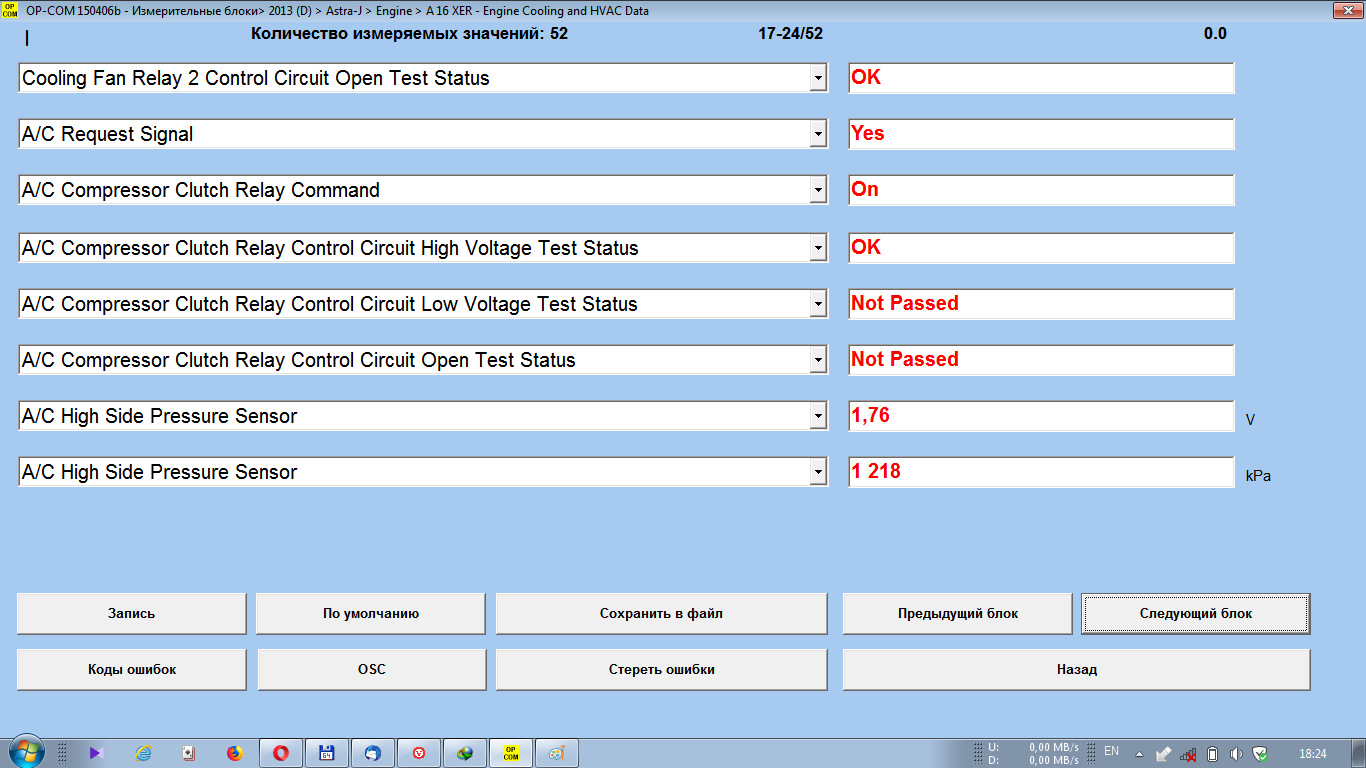Click Сохранить в файл button
This screenshot has width=1366, height=768.
coord(661,614)
